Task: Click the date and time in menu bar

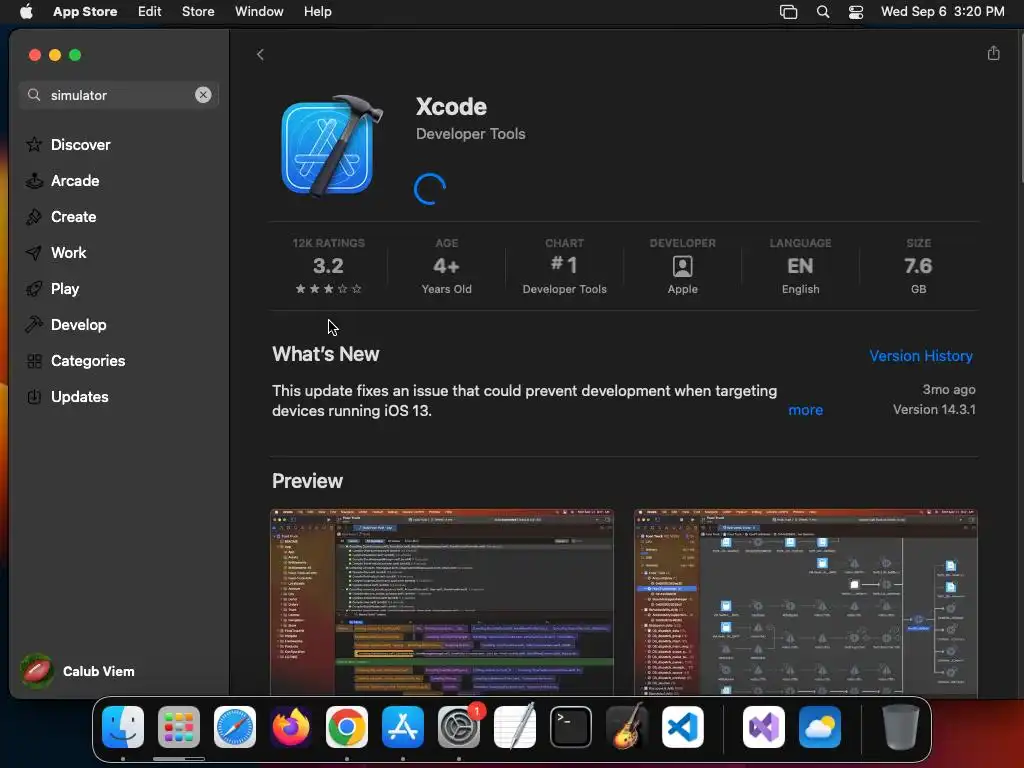Action: point(942,12)
